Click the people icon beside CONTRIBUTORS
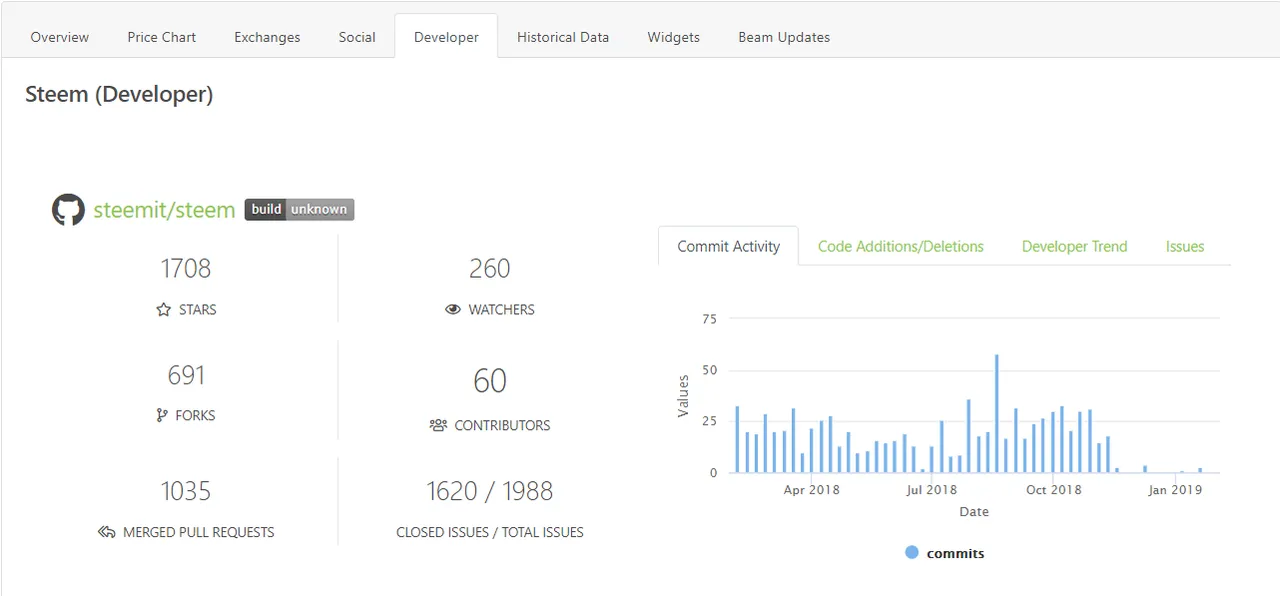The height and width of the screenshot is (596, 1280). 438,425
